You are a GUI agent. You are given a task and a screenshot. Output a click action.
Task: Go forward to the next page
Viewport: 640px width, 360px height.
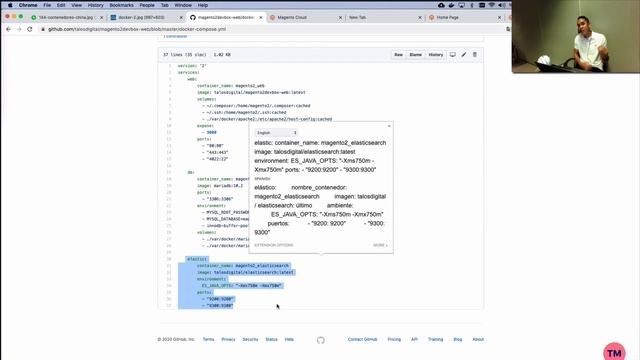coord(19,29)
